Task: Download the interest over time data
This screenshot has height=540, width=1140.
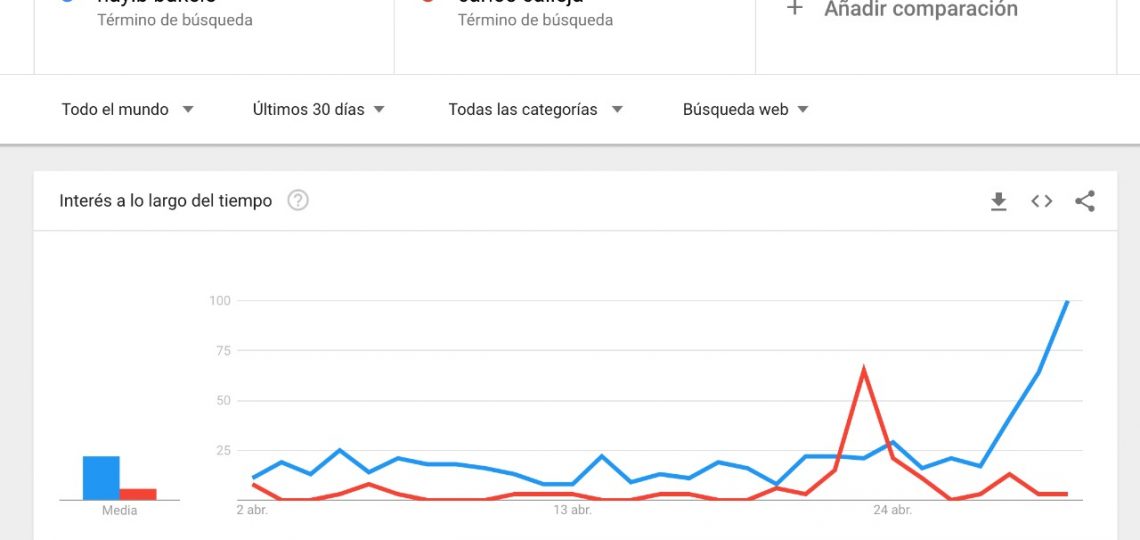Action: (x=999, y=201)
